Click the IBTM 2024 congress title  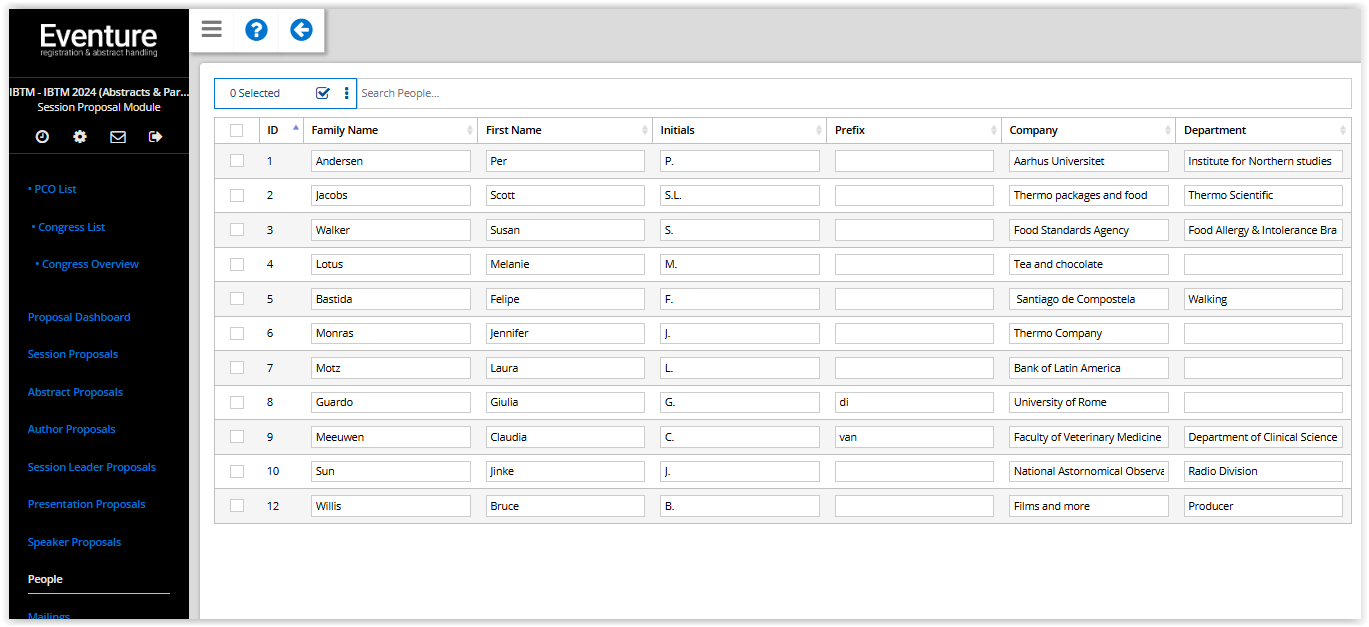coord(99,92)
